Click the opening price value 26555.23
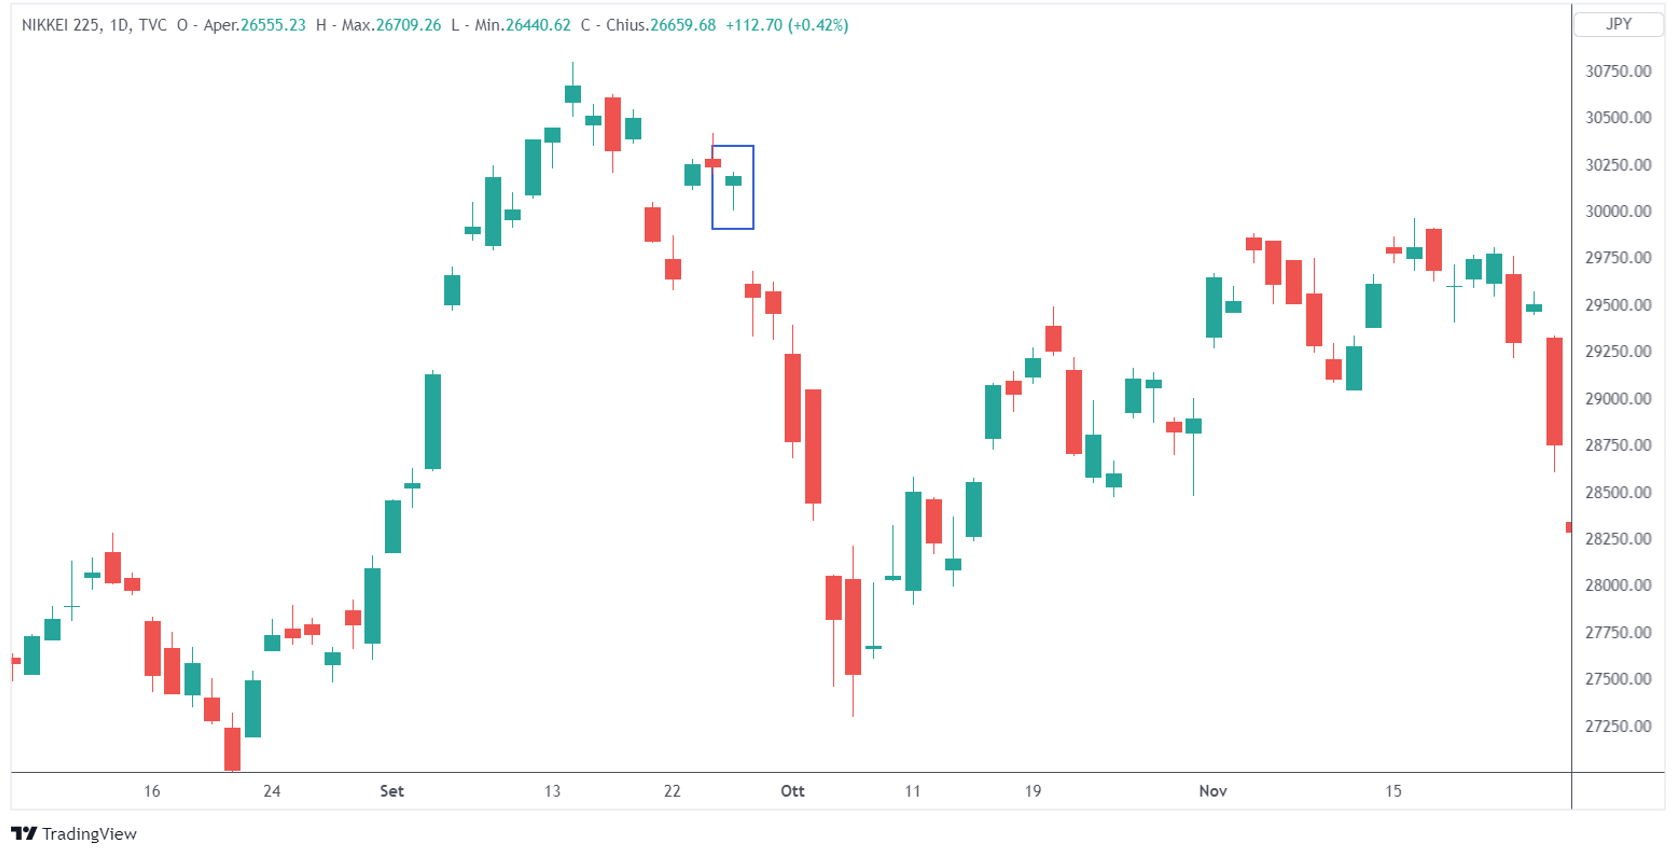 [x=272, y=25]
